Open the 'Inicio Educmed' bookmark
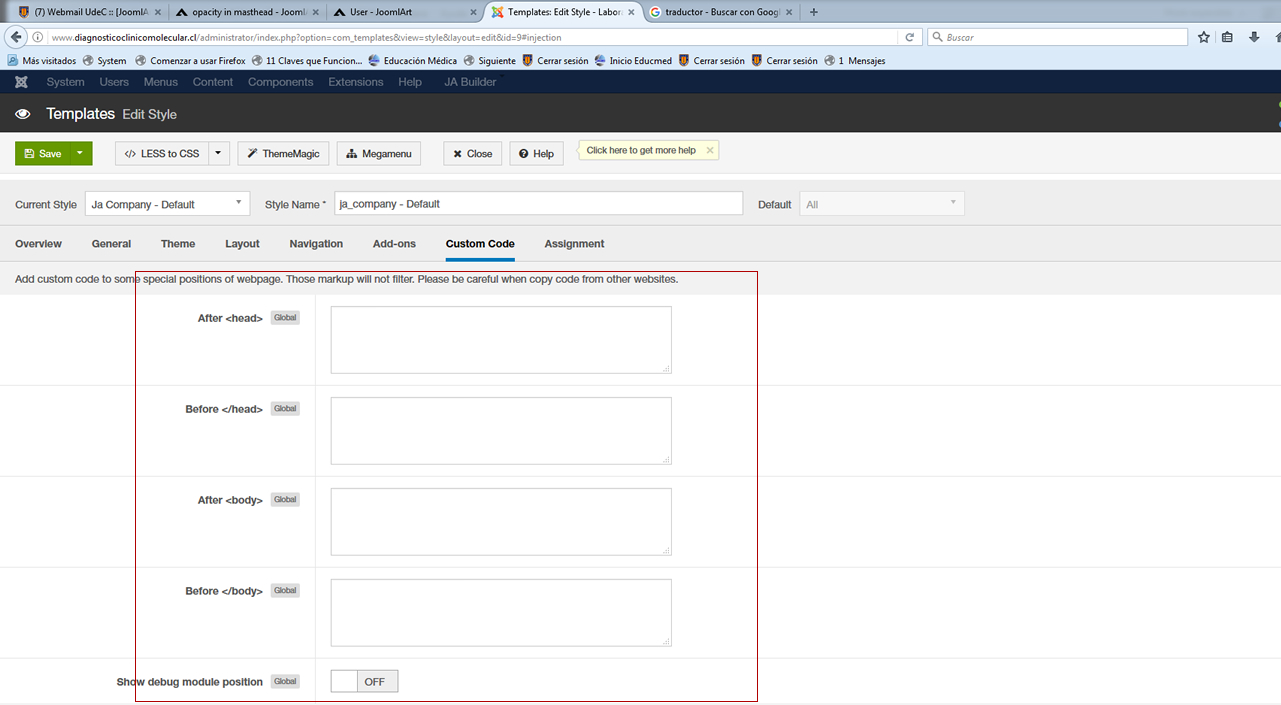 click(x=633, y=60)
